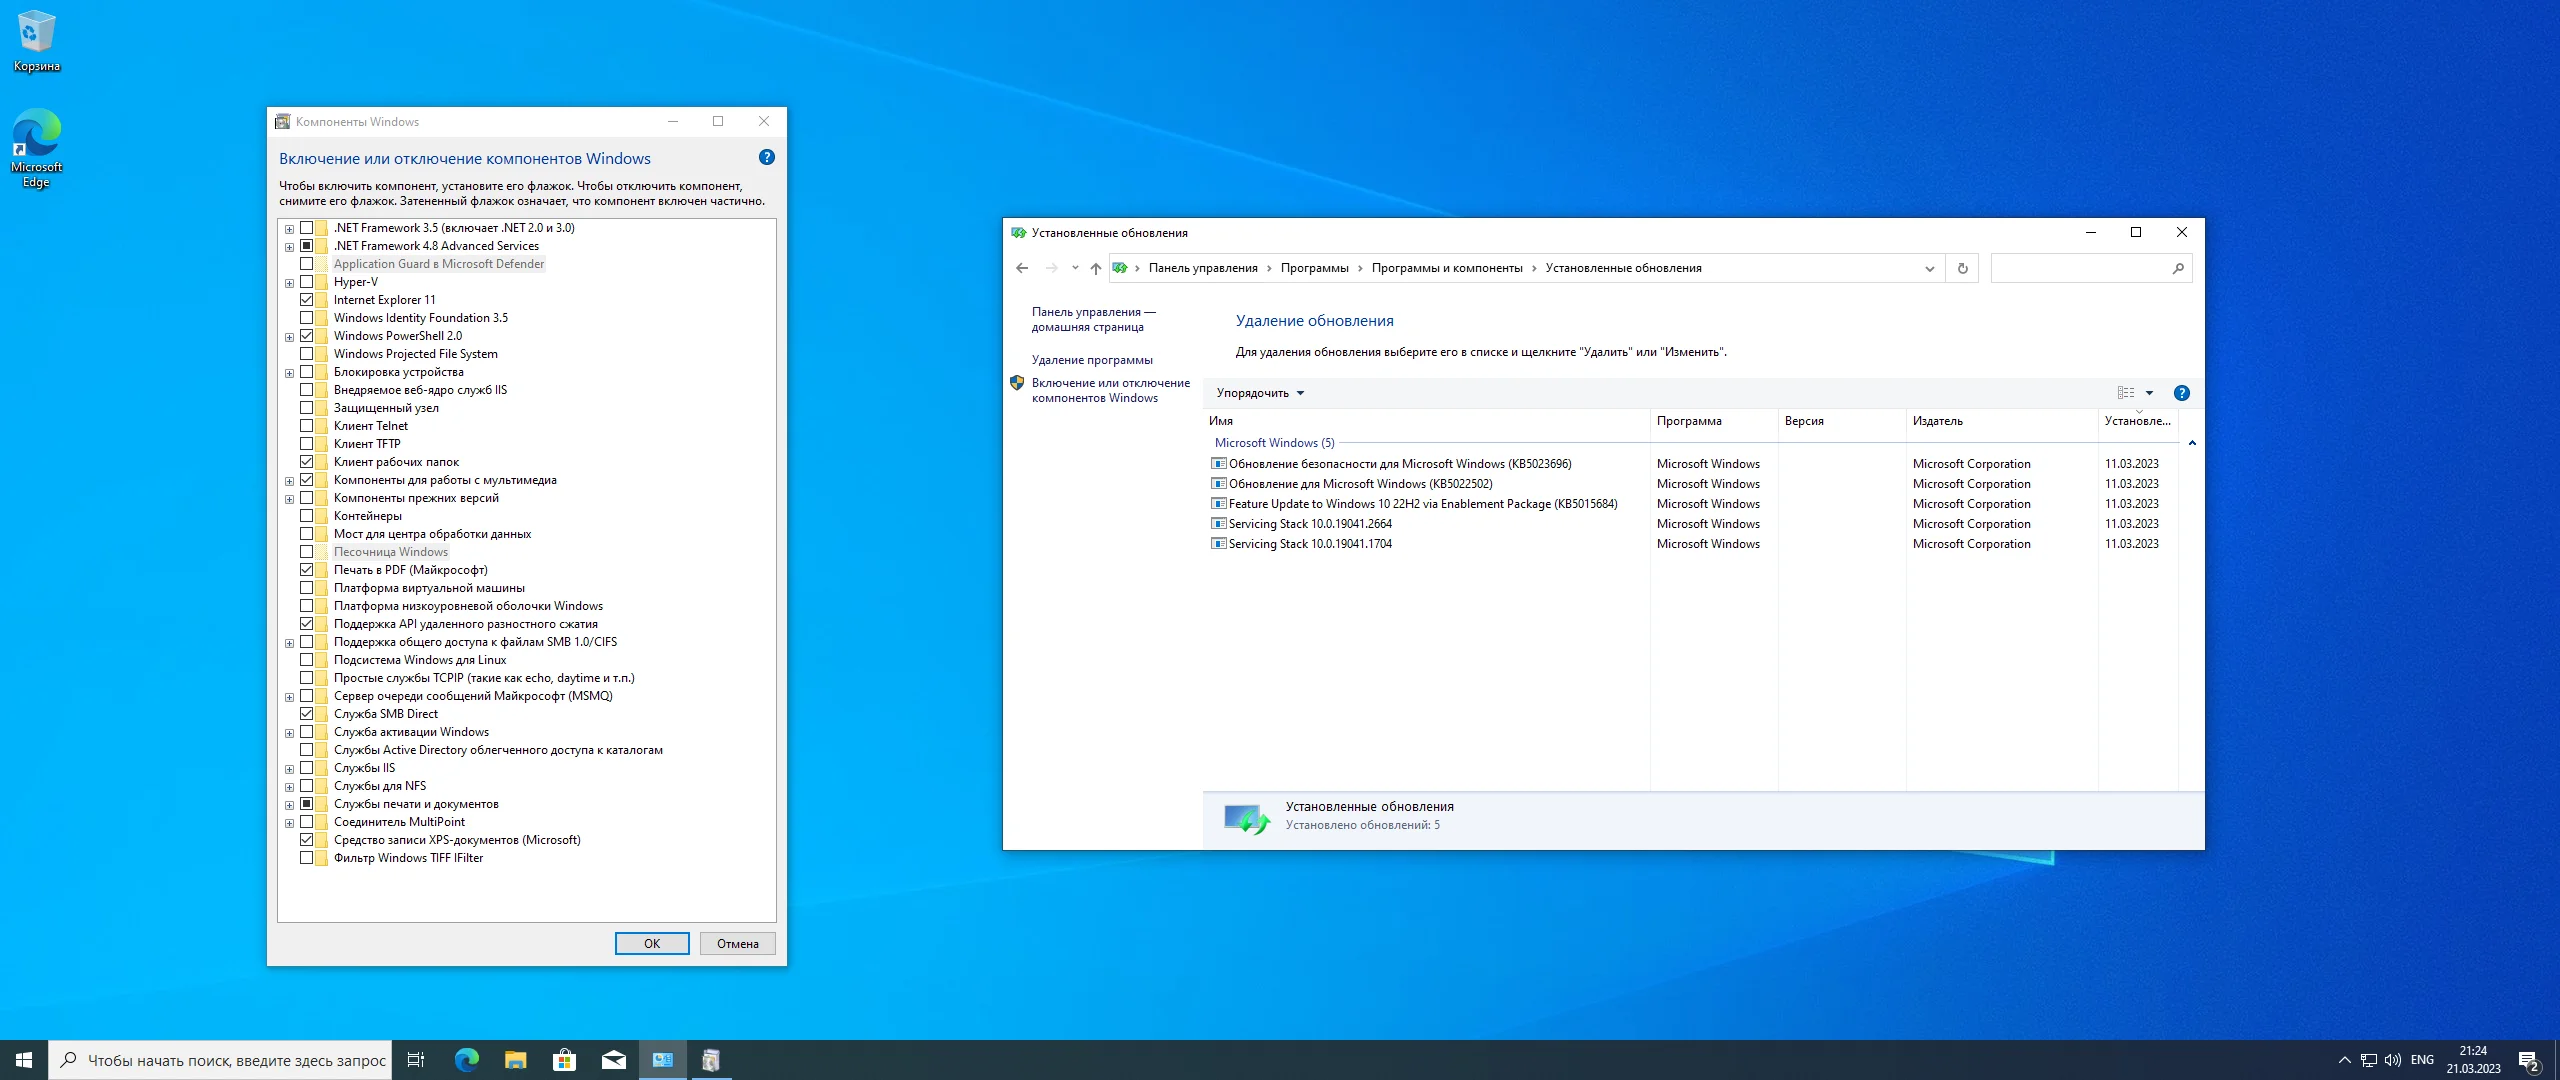Go up one level with up arrow
Screen dimensions: 2560x1080
click(1095, 268)
